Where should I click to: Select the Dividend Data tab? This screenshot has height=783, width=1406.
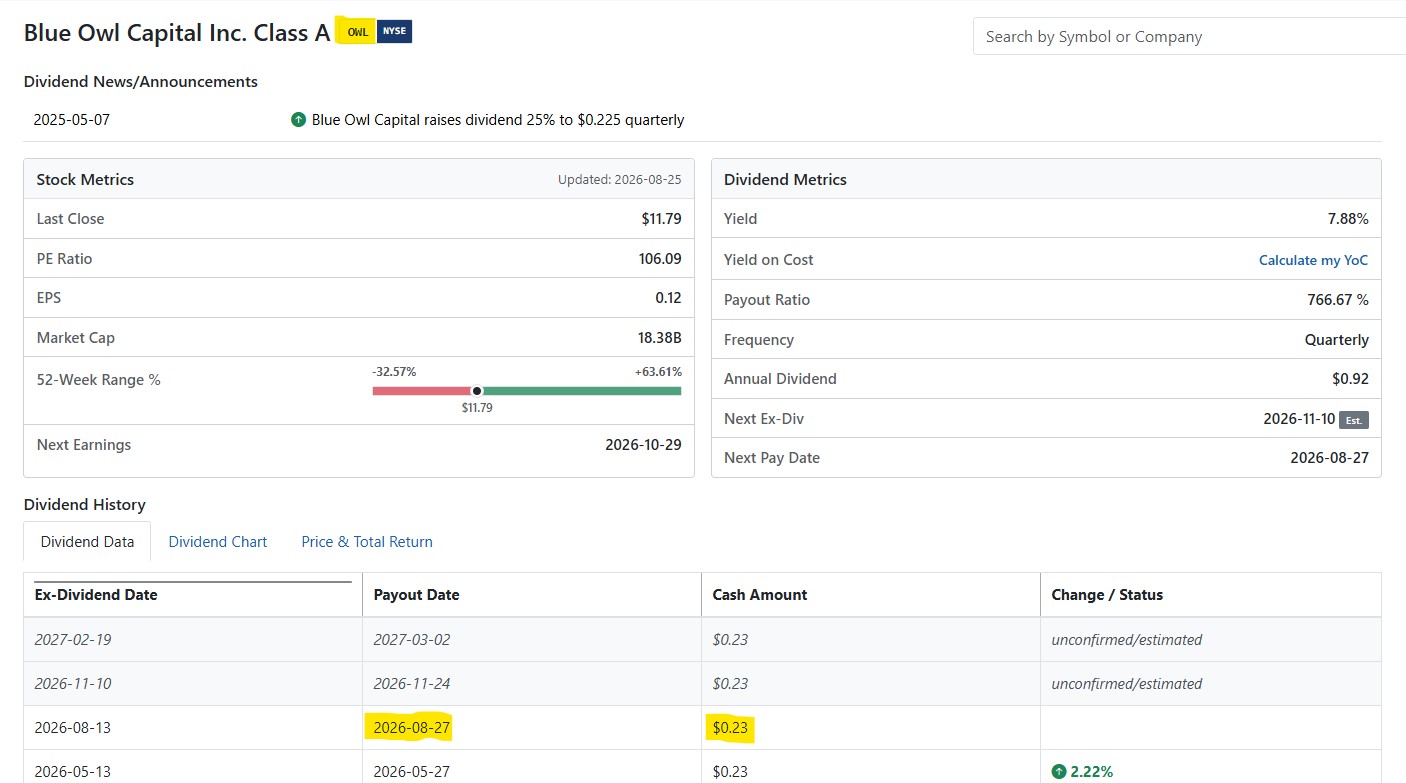[x=87, y=541]
